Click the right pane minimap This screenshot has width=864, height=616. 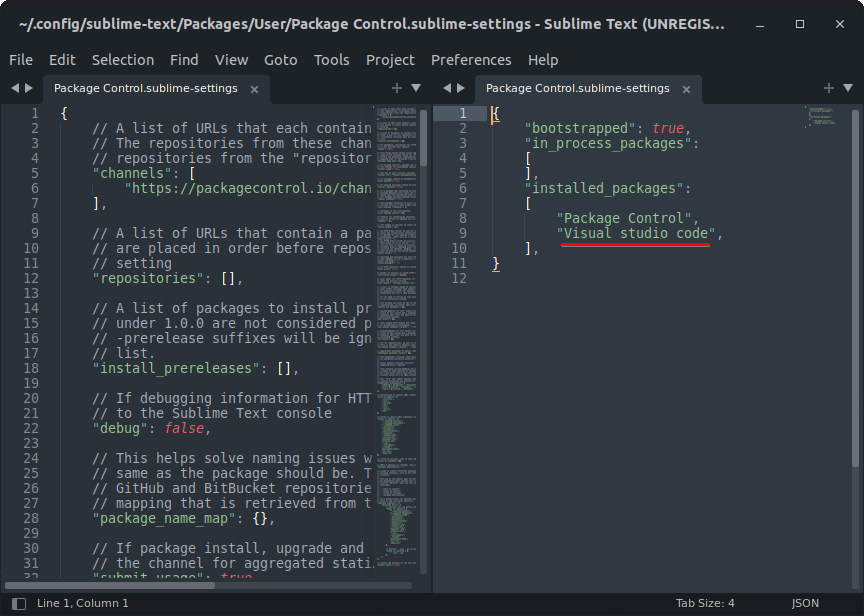pyautogui.click(x=823, y=117)
